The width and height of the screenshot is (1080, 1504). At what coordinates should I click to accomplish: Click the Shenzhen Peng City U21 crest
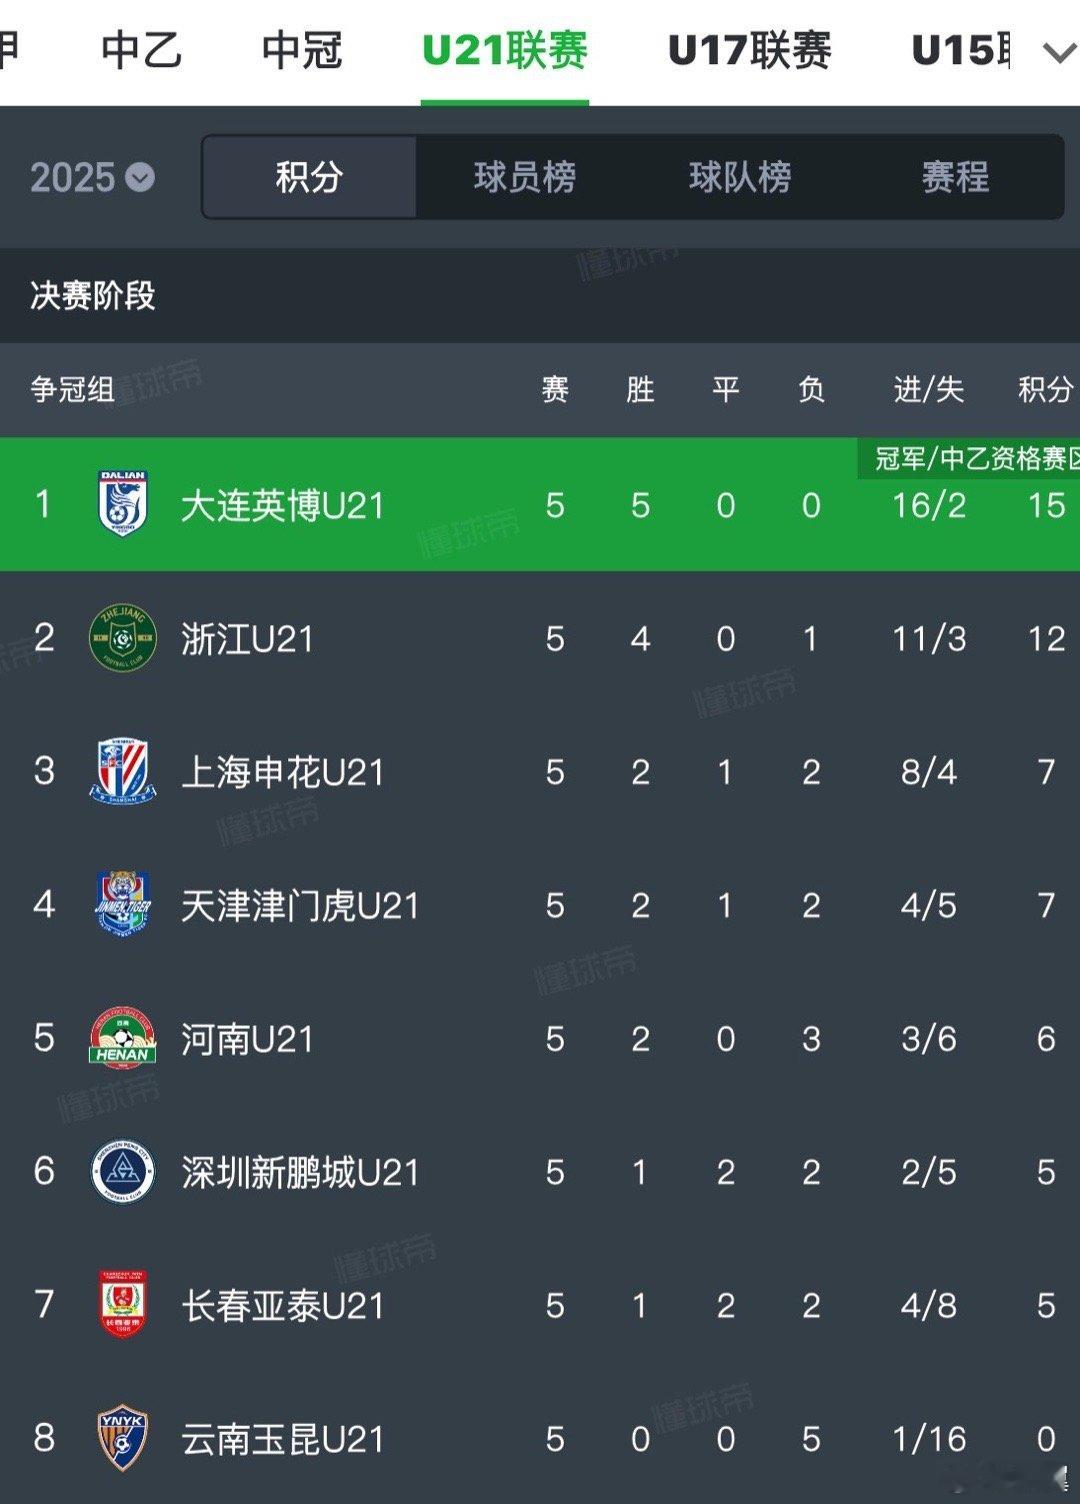tap(123, 1171)
